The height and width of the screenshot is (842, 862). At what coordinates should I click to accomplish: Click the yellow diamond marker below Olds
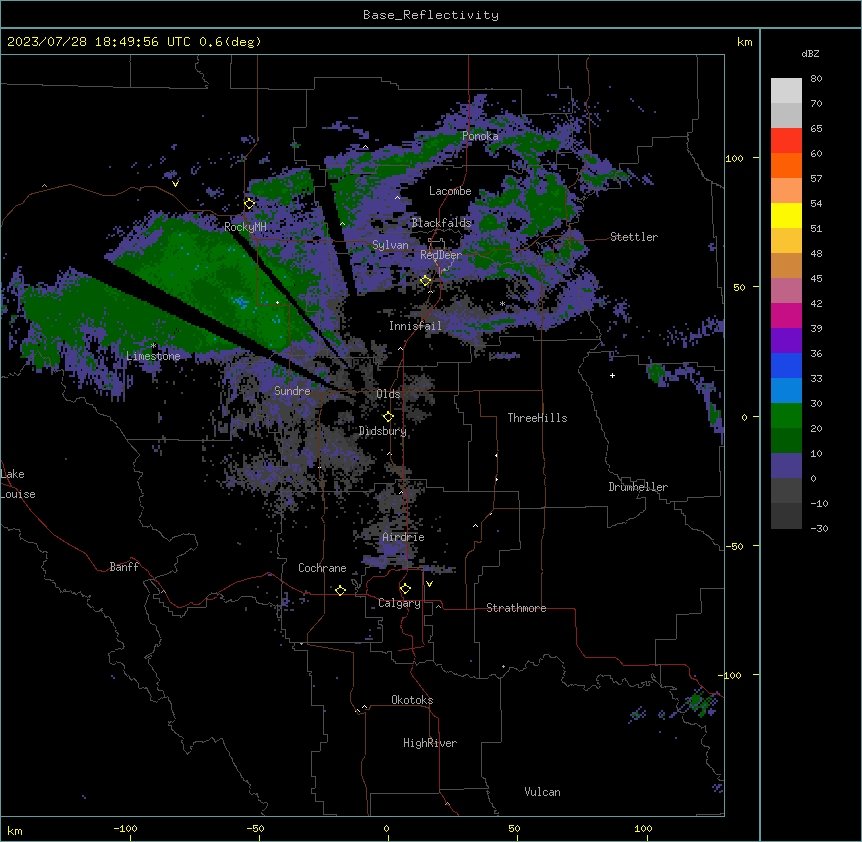pyautogui.click(x=388, y=417)
